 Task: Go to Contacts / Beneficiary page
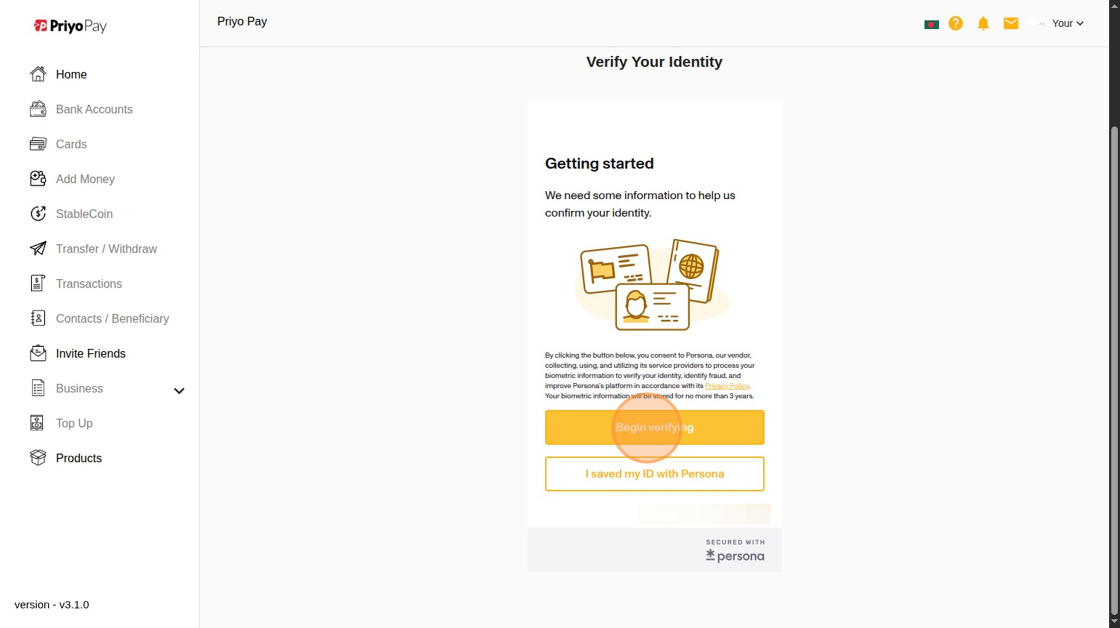tap(112, 319)
